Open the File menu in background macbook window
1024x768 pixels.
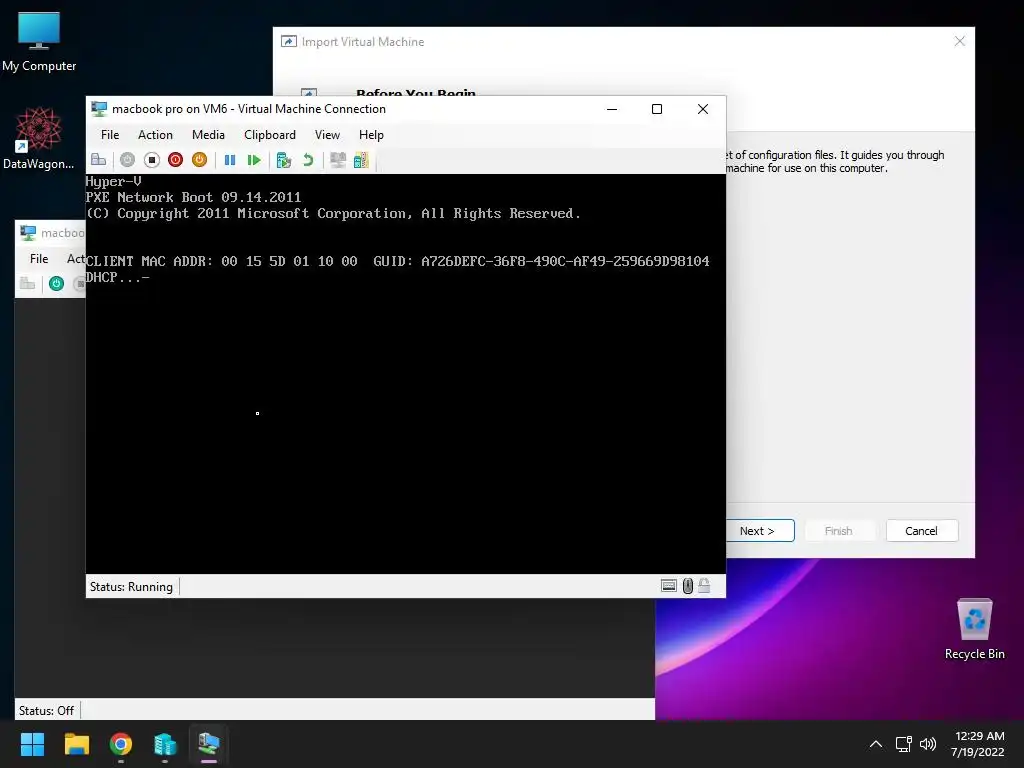(x=39, y=259)
